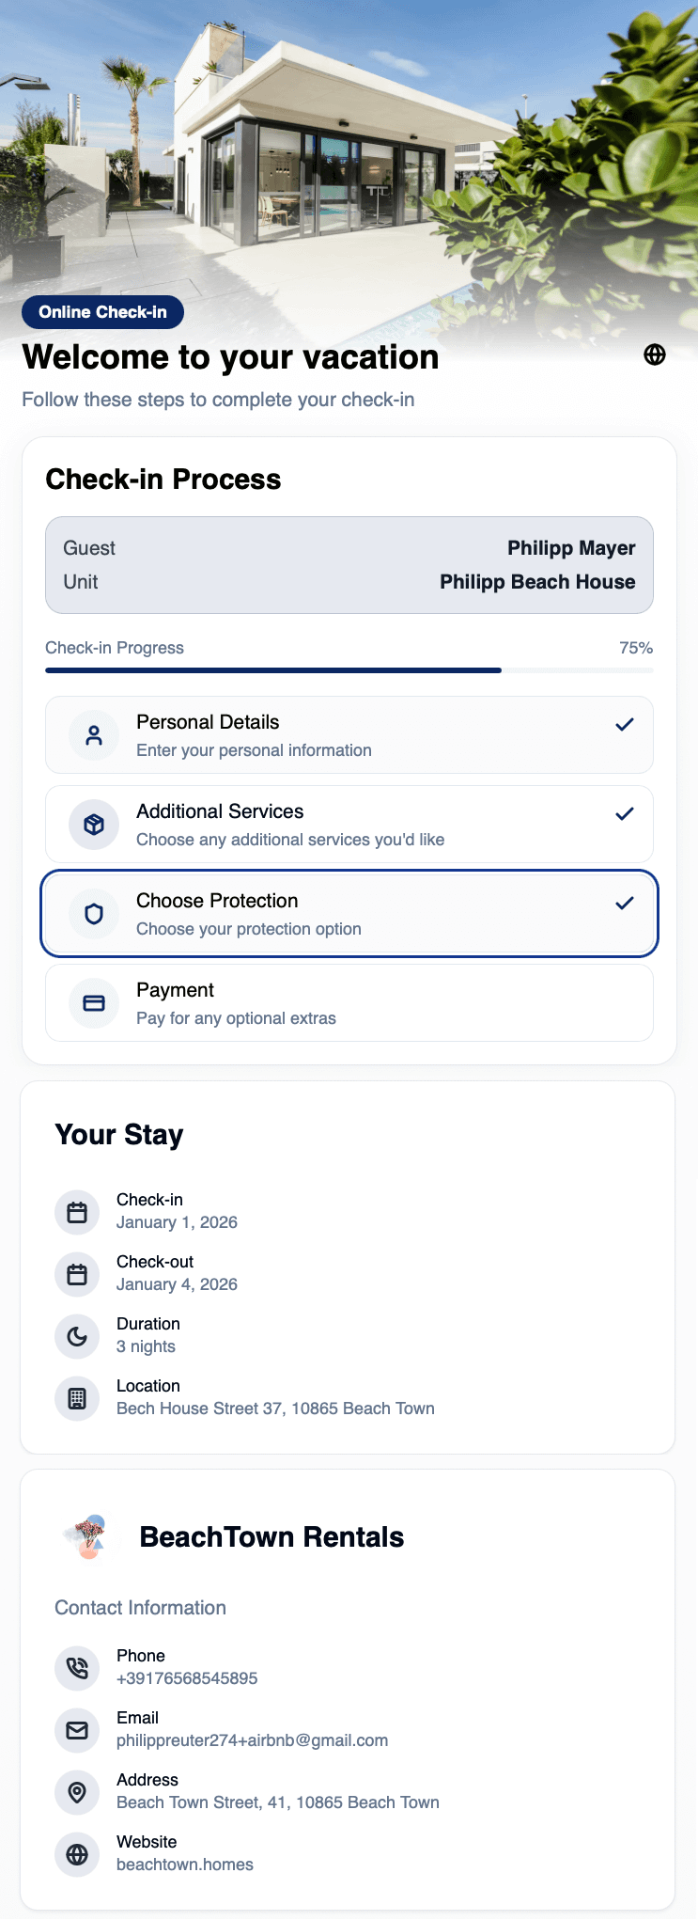This screenshot has height=1920, width=698.
Task: Click the Check-in calendar icon
Action: (x=77, y=1213)
